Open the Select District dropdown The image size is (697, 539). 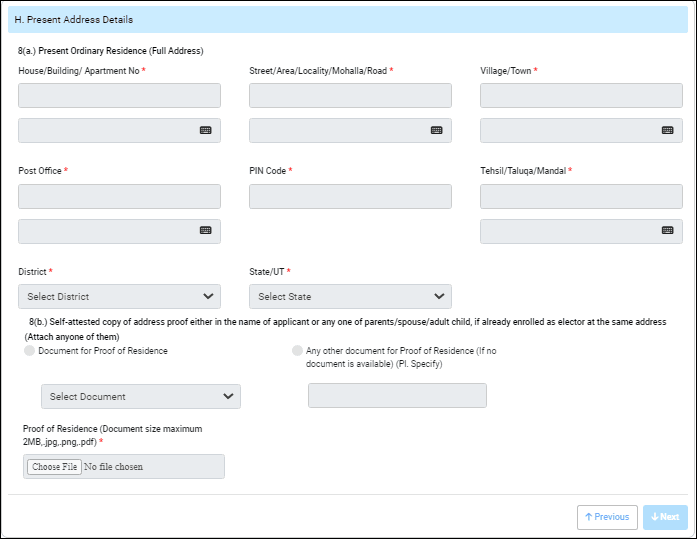[x=119, y=296]
